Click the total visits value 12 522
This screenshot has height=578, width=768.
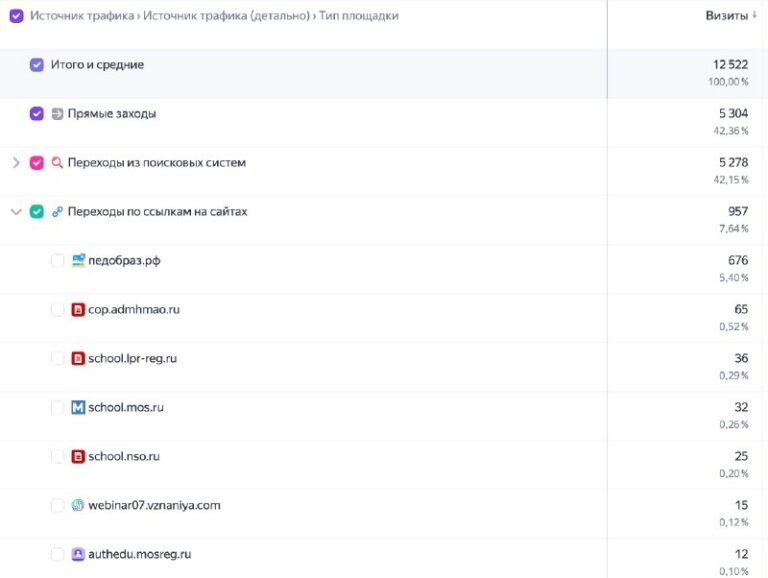pyautogui.click(x=730, y=65)
